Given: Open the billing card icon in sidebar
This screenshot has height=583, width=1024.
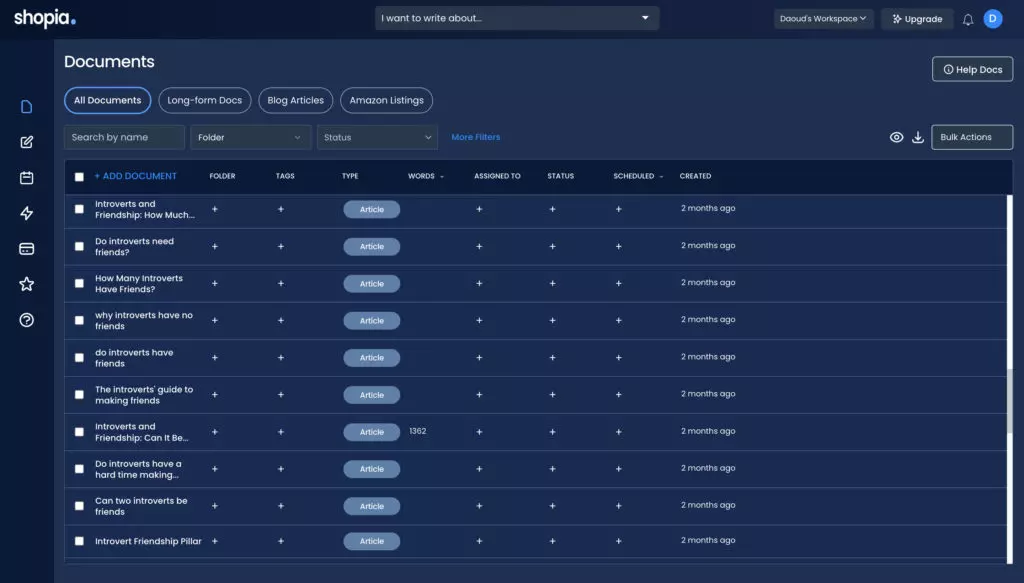Looking at the screenshot, I should point(26,249).
